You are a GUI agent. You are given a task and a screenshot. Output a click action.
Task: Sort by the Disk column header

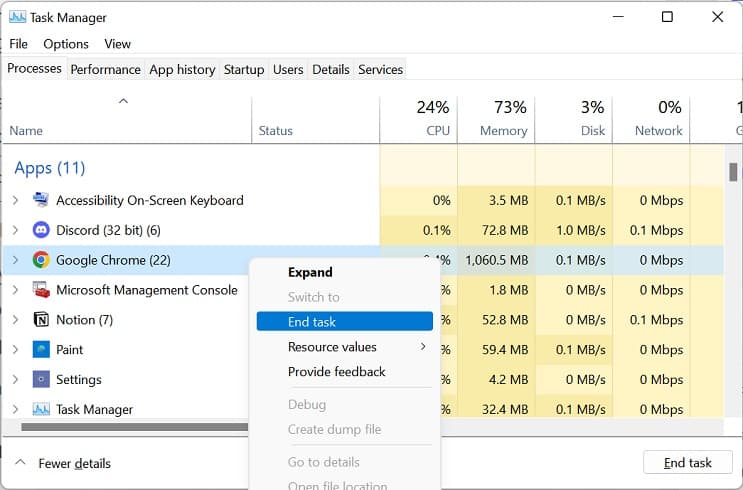574,119
